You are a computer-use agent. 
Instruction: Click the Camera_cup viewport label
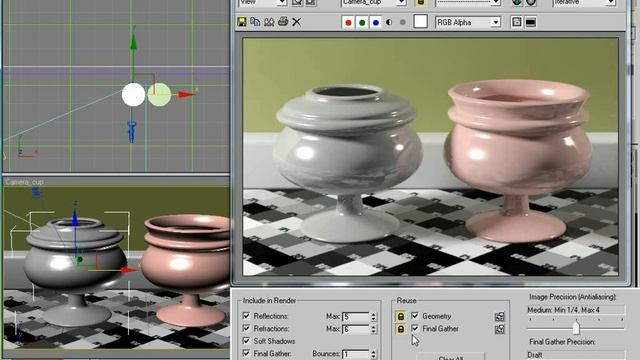pyautogui.click(x=24, y=182)
